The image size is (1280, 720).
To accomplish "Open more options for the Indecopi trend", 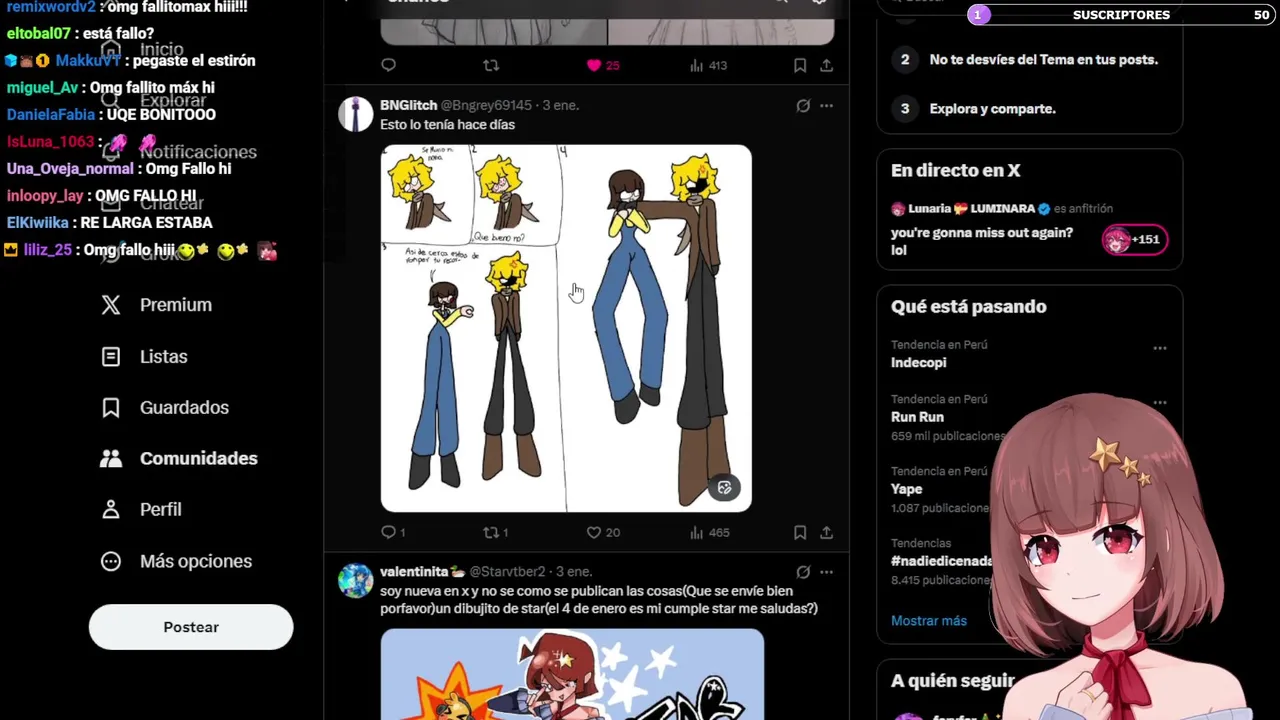I will 1160,348.
